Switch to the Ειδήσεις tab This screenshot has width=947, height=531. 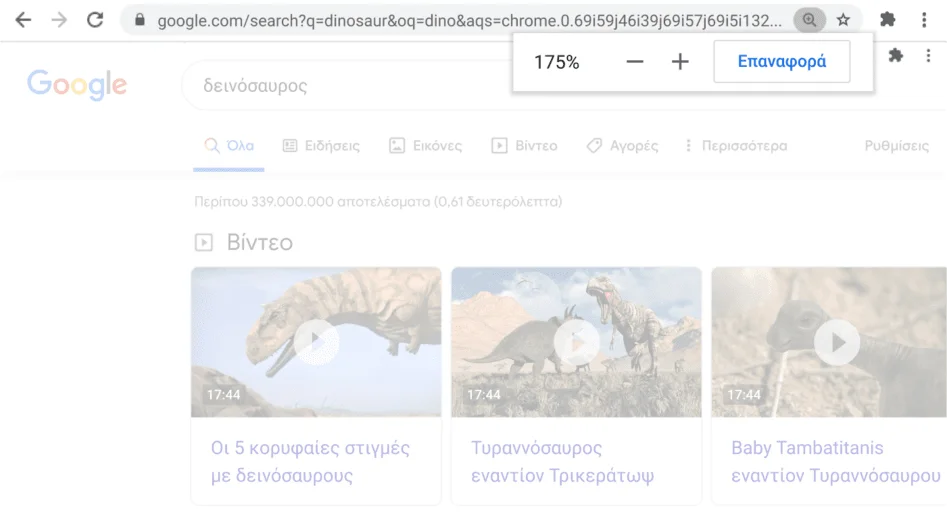(x=321, y=146)
